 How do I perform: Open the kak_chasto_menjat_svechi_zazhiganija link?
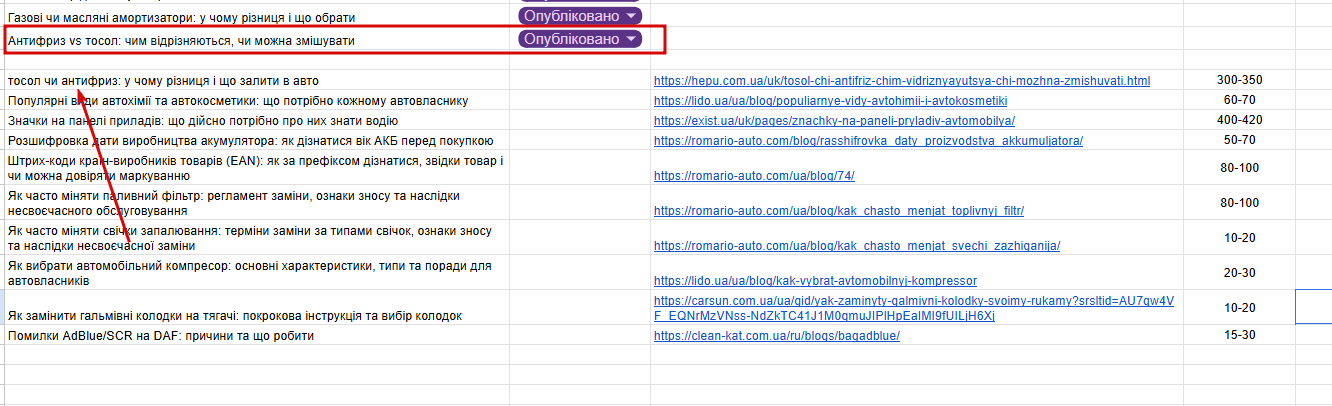coord(857,246)
